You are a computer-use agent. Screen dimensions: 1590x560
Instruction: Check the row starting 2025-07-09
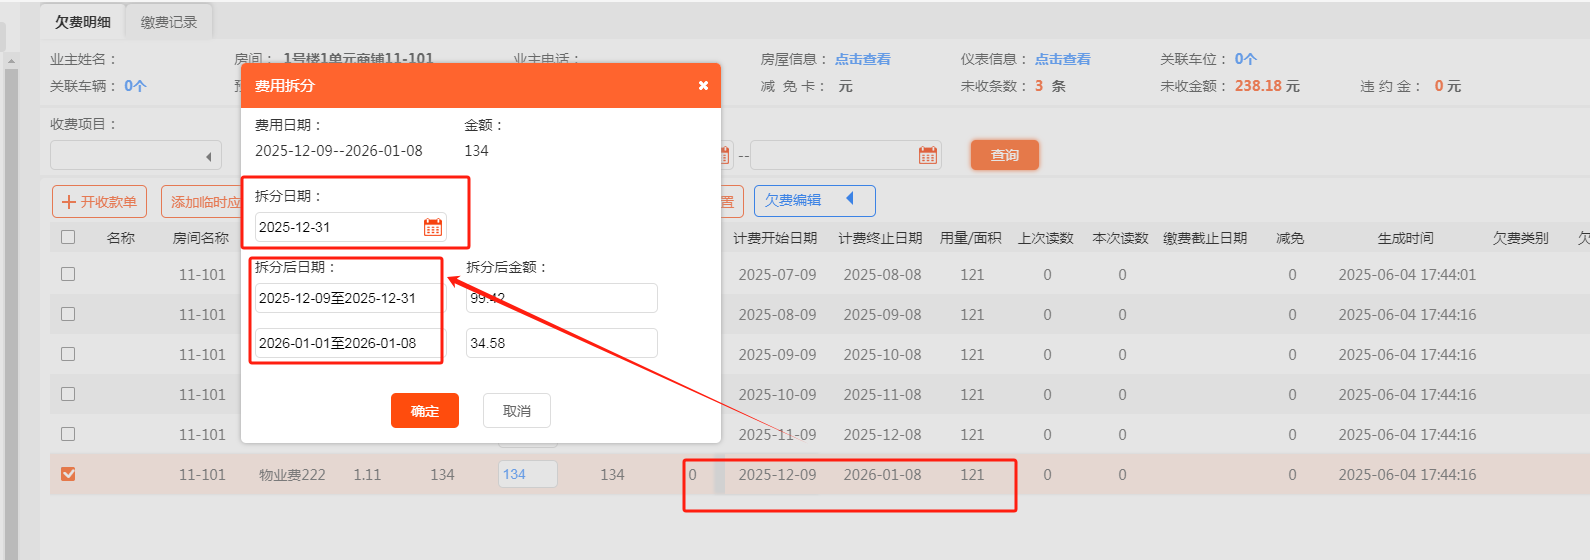click(x=68, y=274)
